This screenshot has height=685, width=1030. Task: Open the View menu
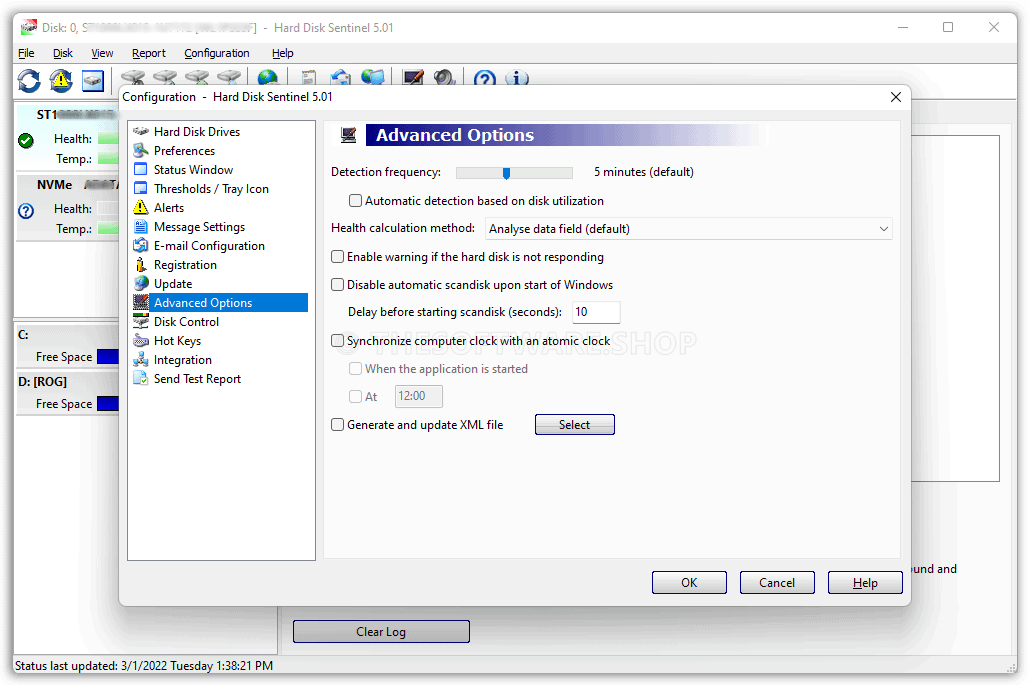tap(102, 53)
